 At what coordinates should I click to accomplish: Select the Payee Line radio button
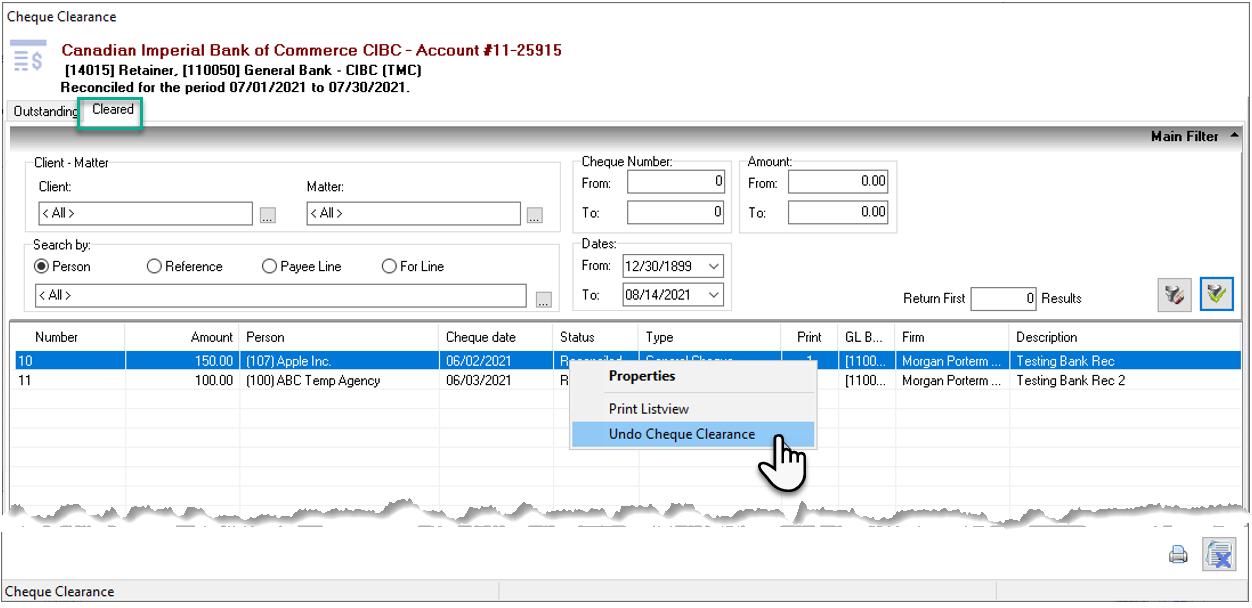coord(301,267)
